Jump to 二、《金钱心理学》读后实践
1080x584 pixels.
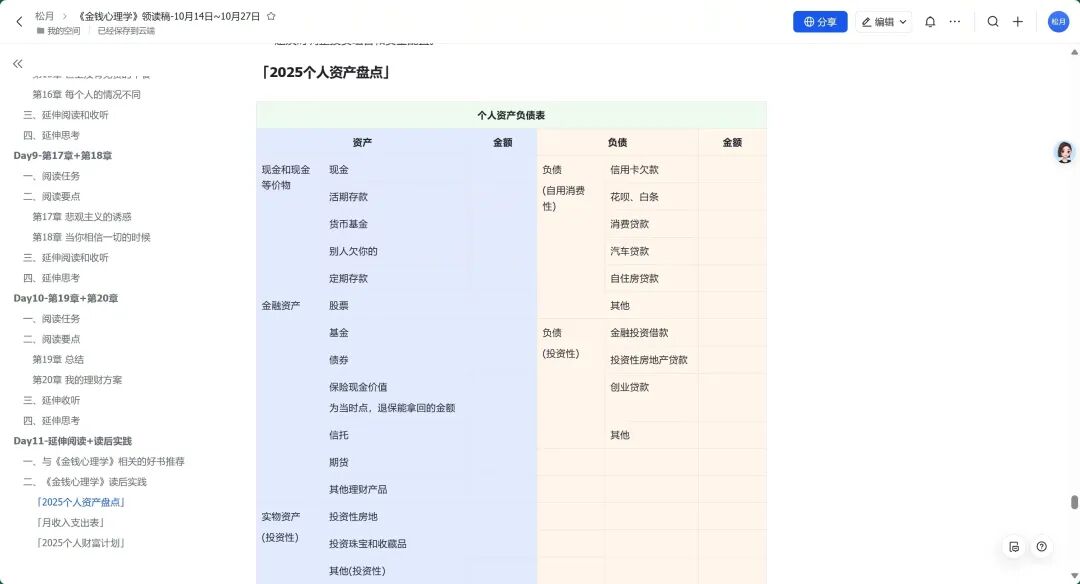(85, 481)
